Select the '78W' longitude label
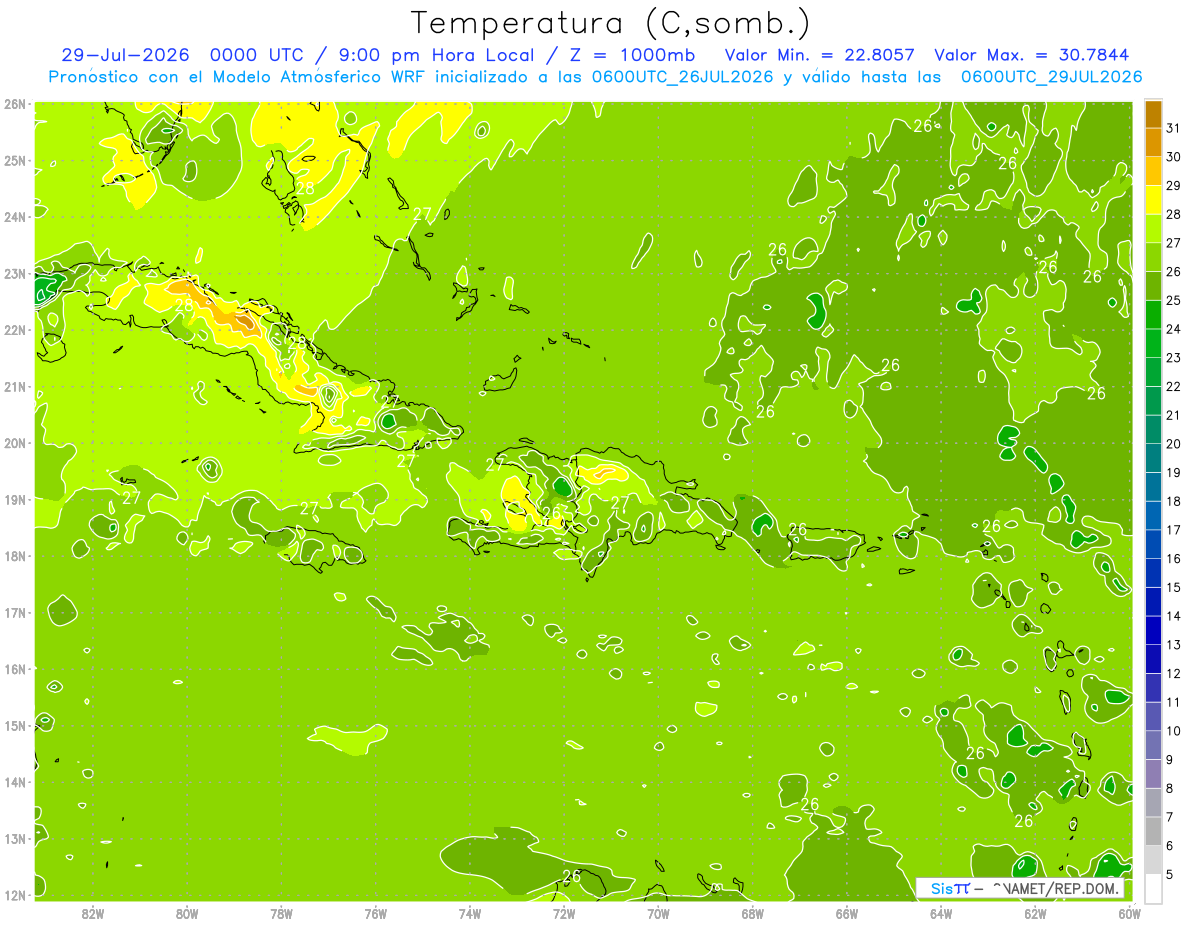 [281, 913]
